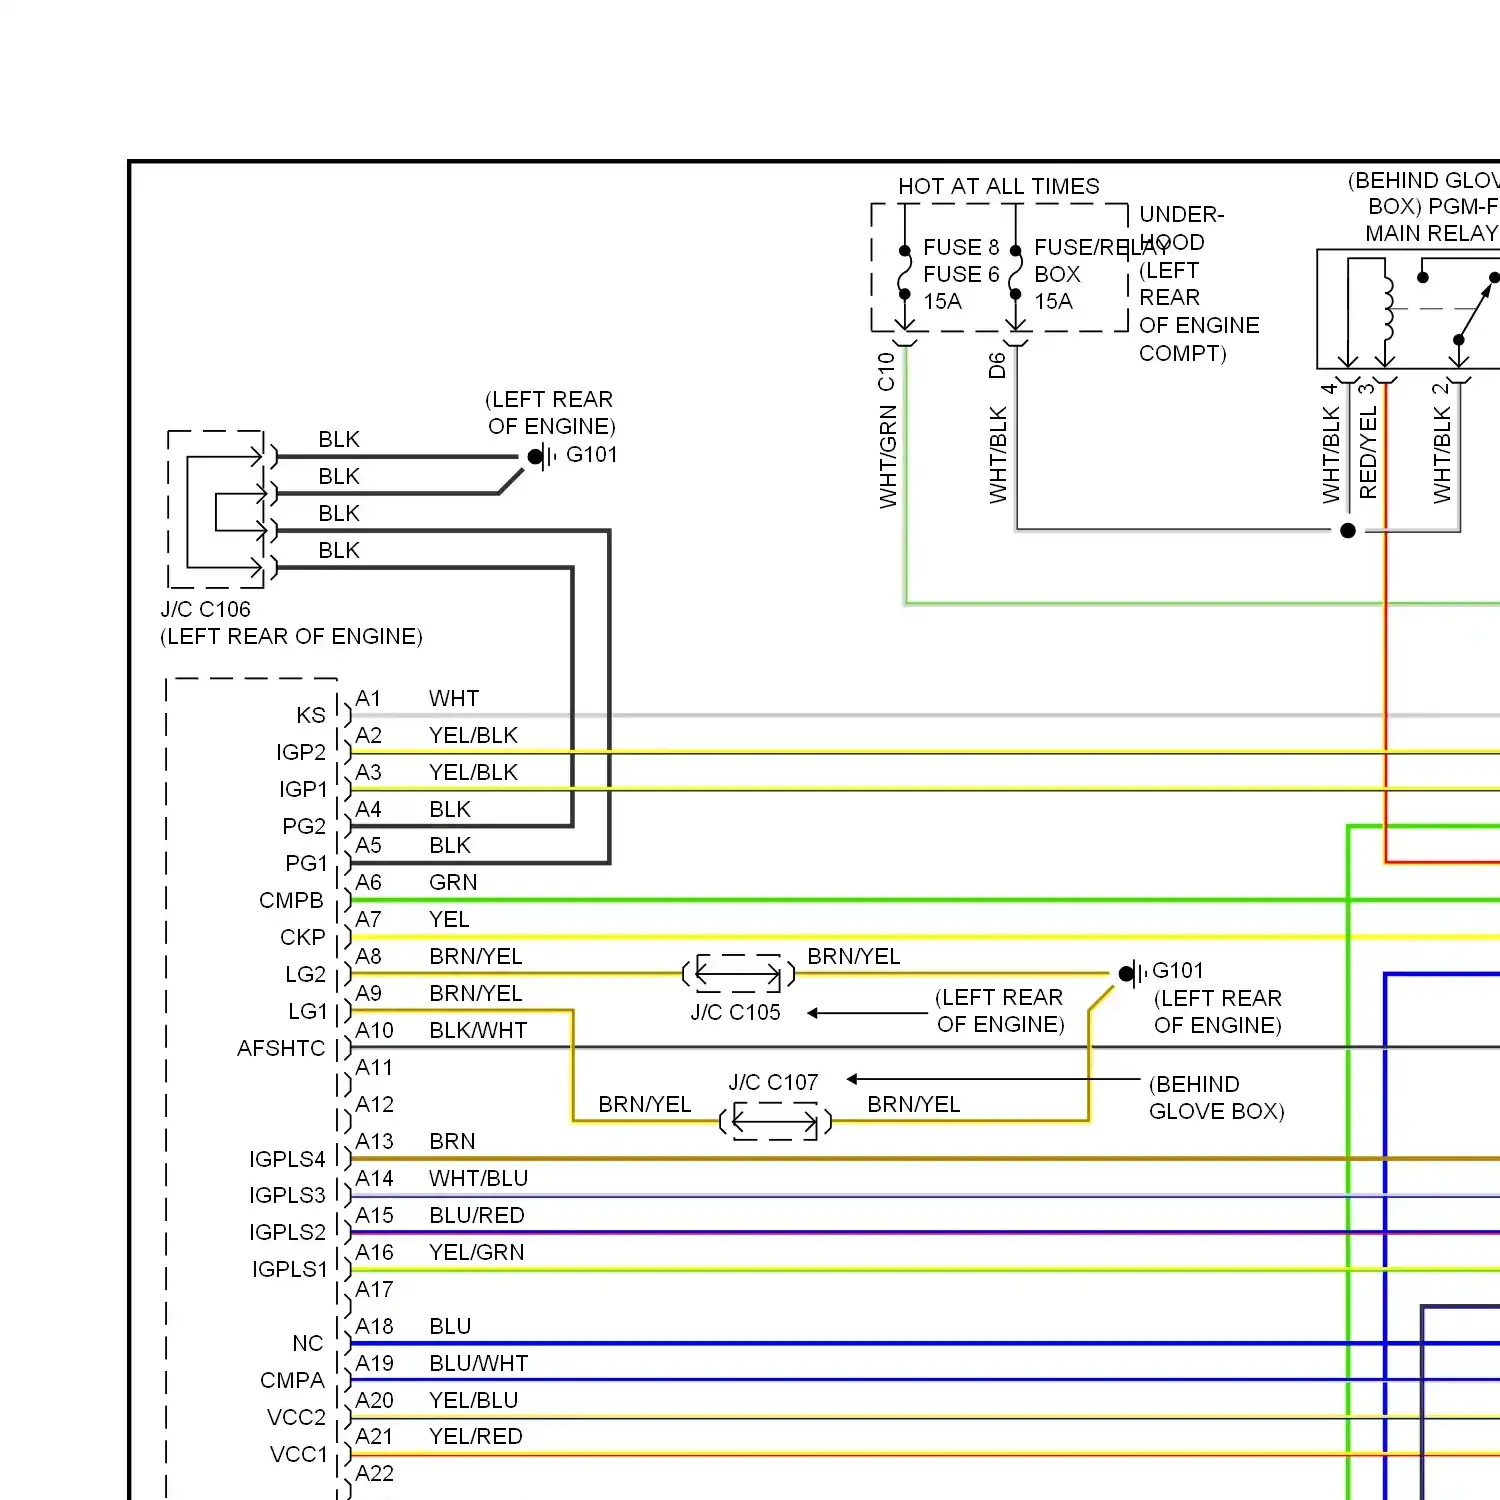Click the "IGPLS4" signal label

287,1159
